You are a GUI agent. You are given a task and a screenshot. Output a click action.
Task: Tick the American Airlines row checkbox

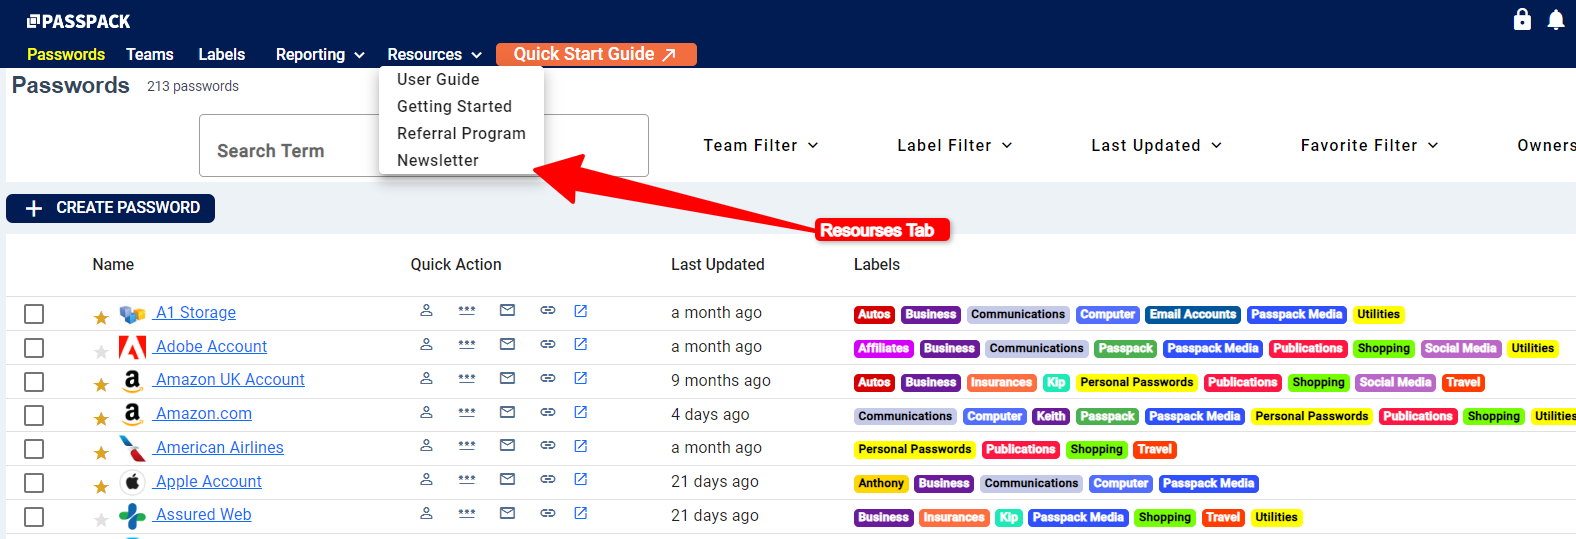(x=34, y=449)
